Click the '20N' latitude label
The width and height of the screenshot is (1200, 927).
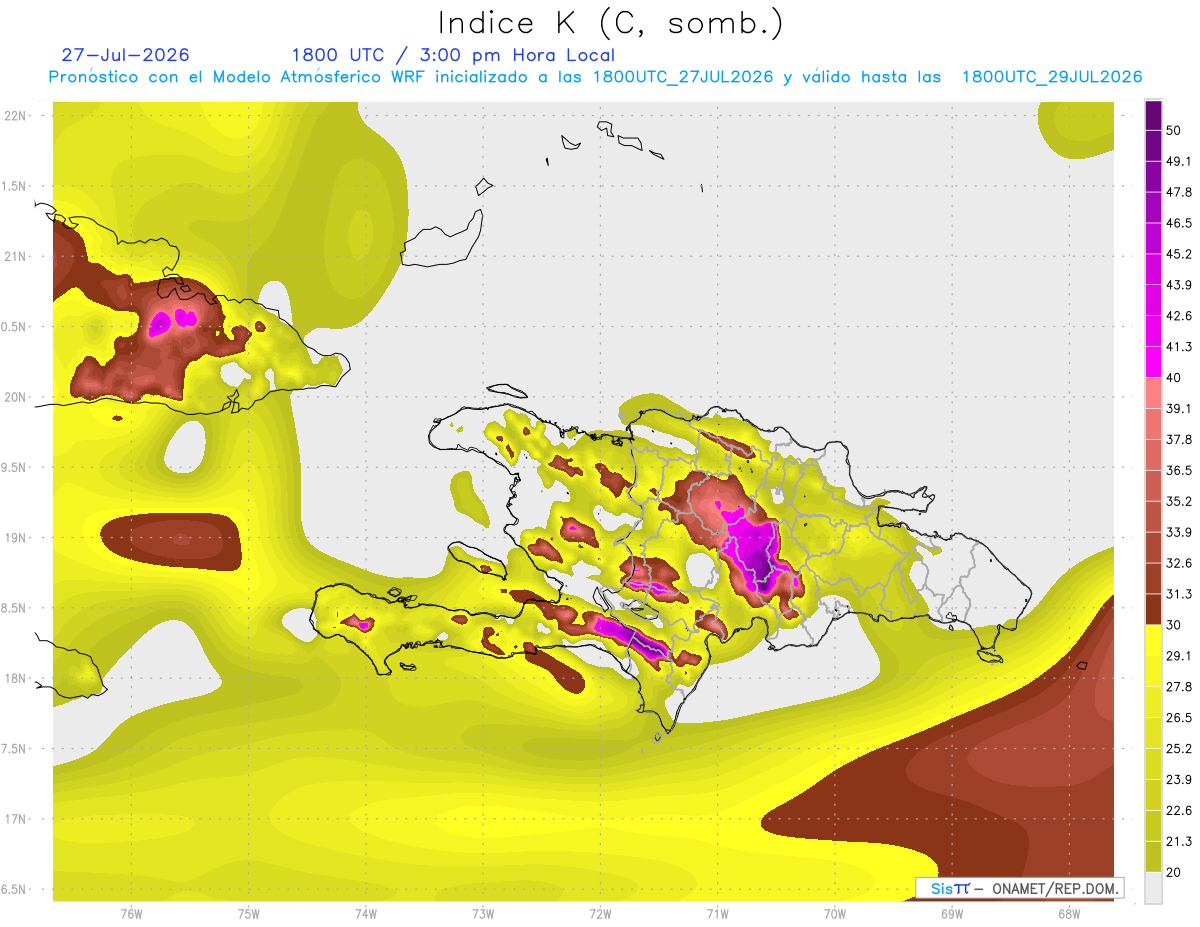point(15,397)
